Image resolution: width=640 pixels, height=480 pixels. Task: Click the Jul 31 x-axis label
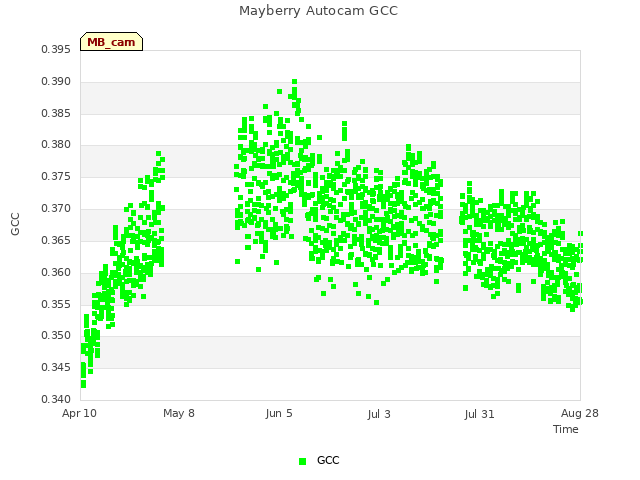click(479, 414)
